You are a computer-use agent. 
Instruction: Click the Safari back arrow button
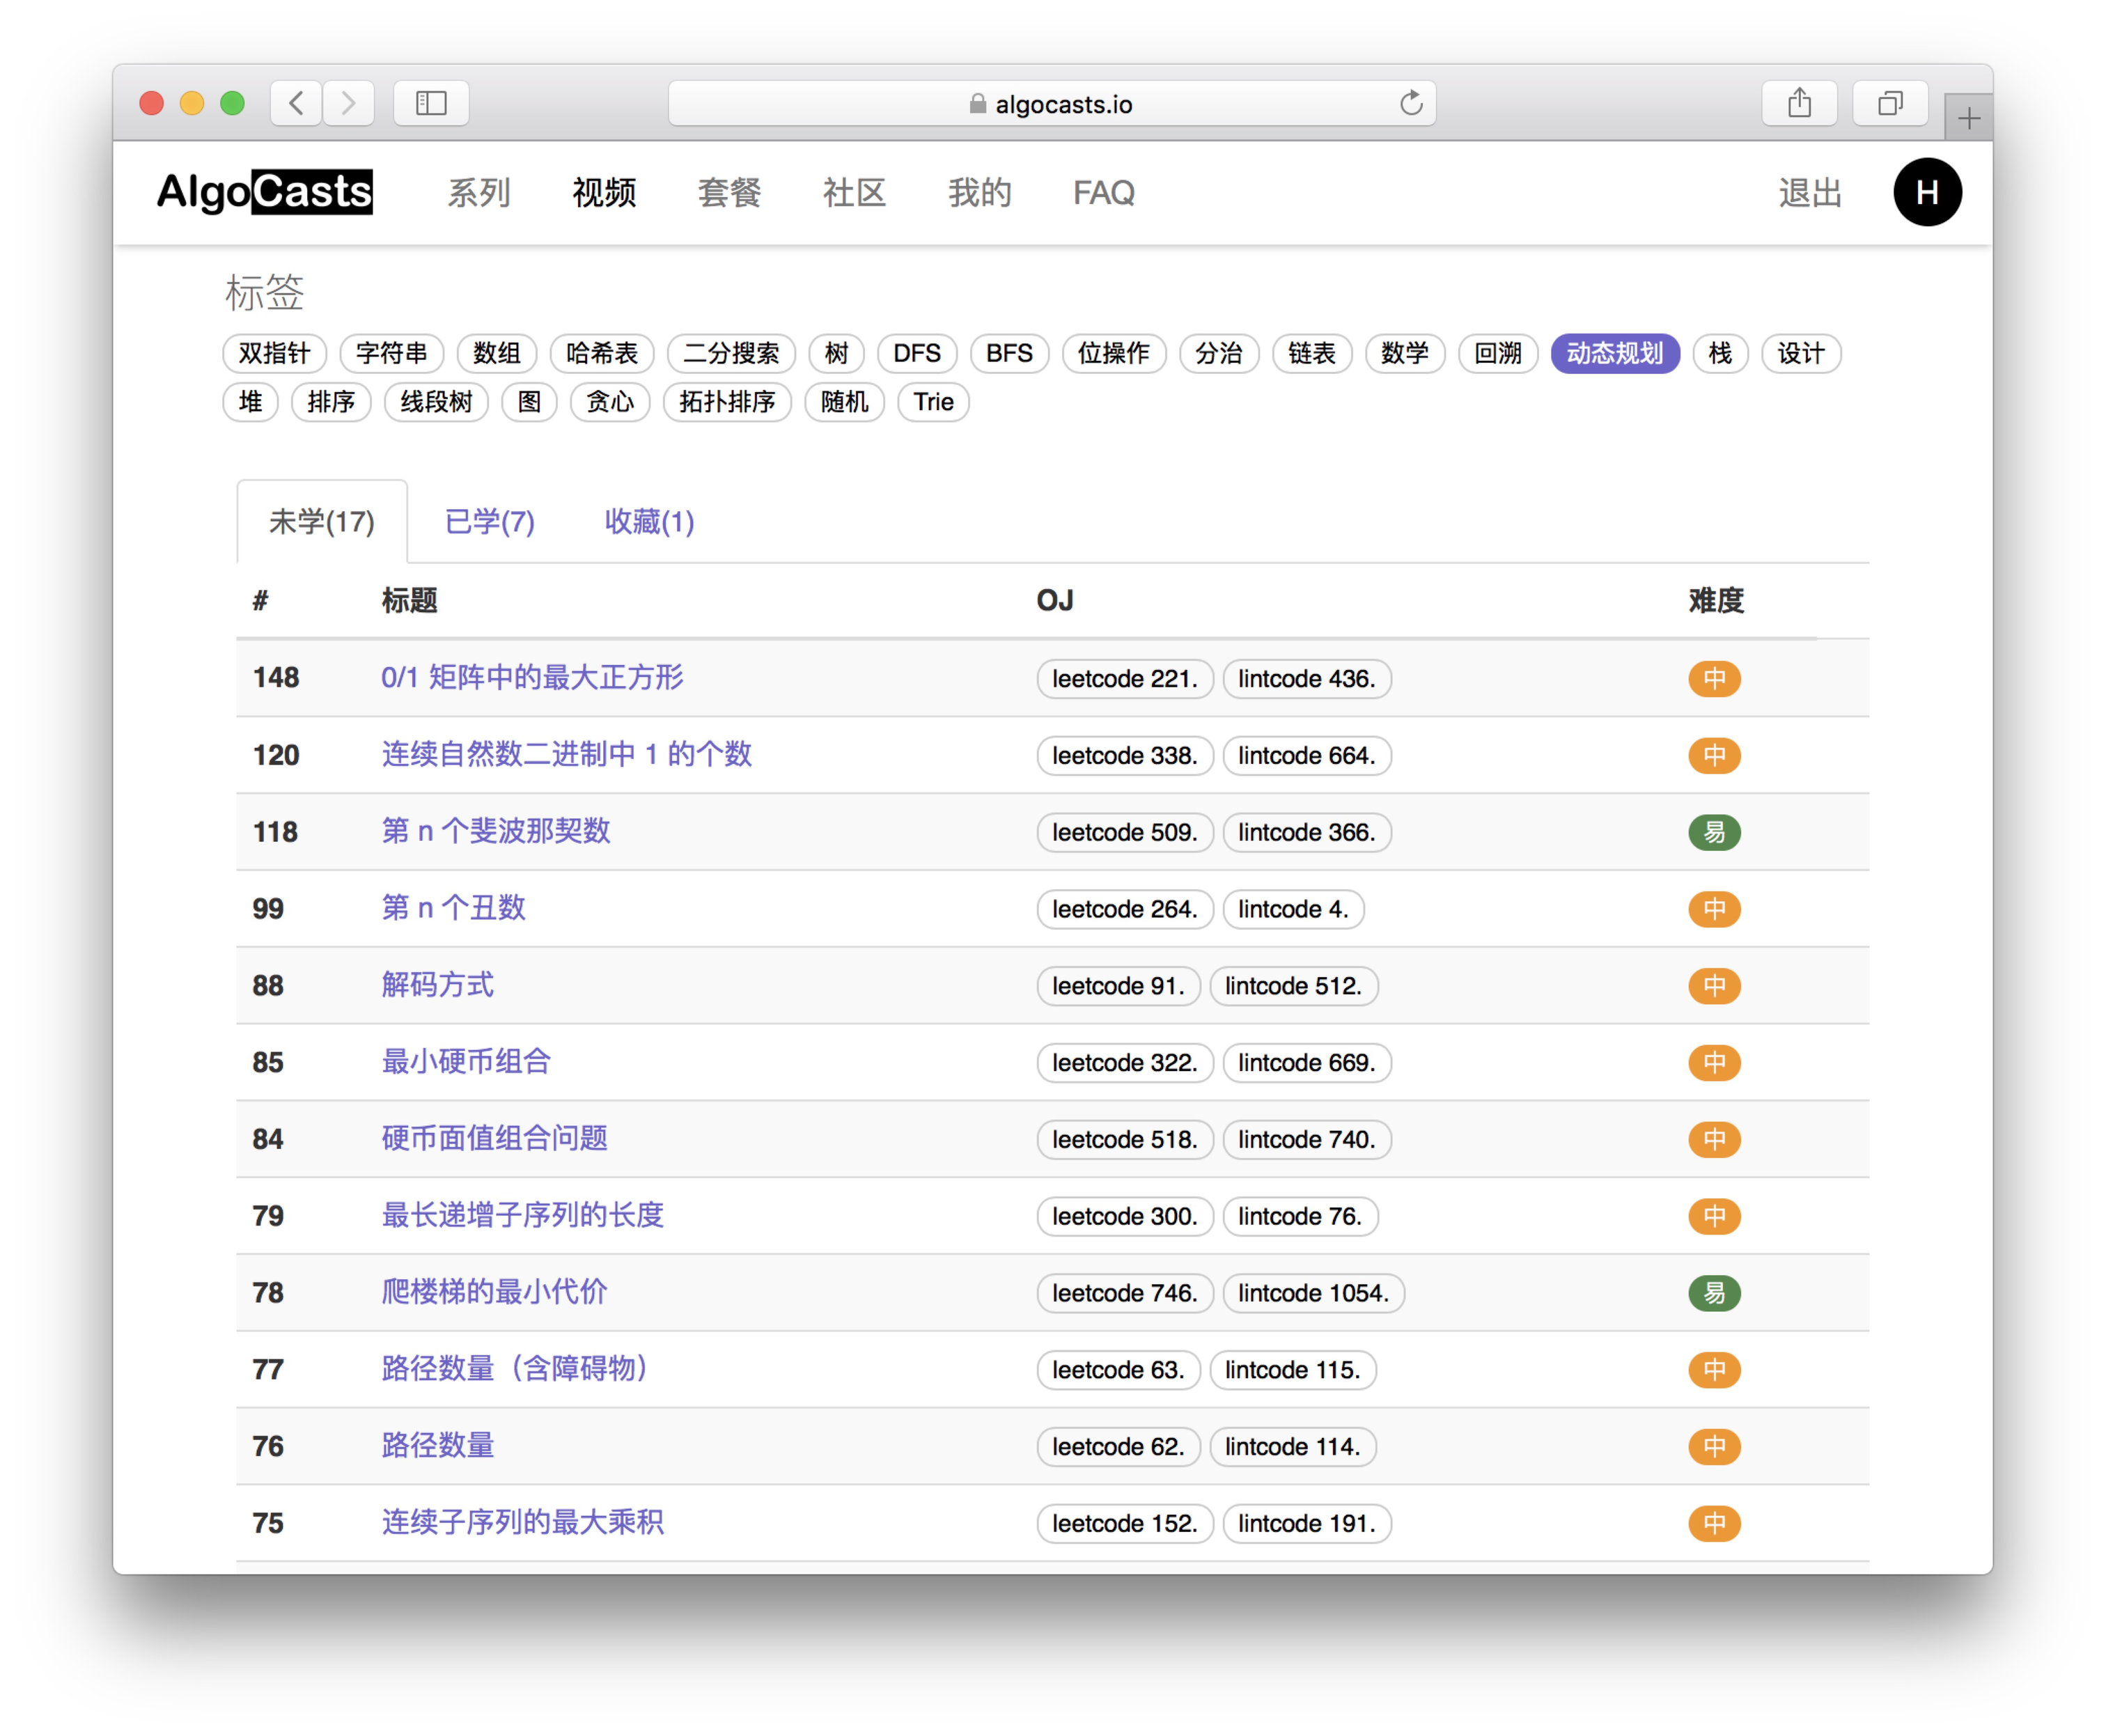click(296, 103)
